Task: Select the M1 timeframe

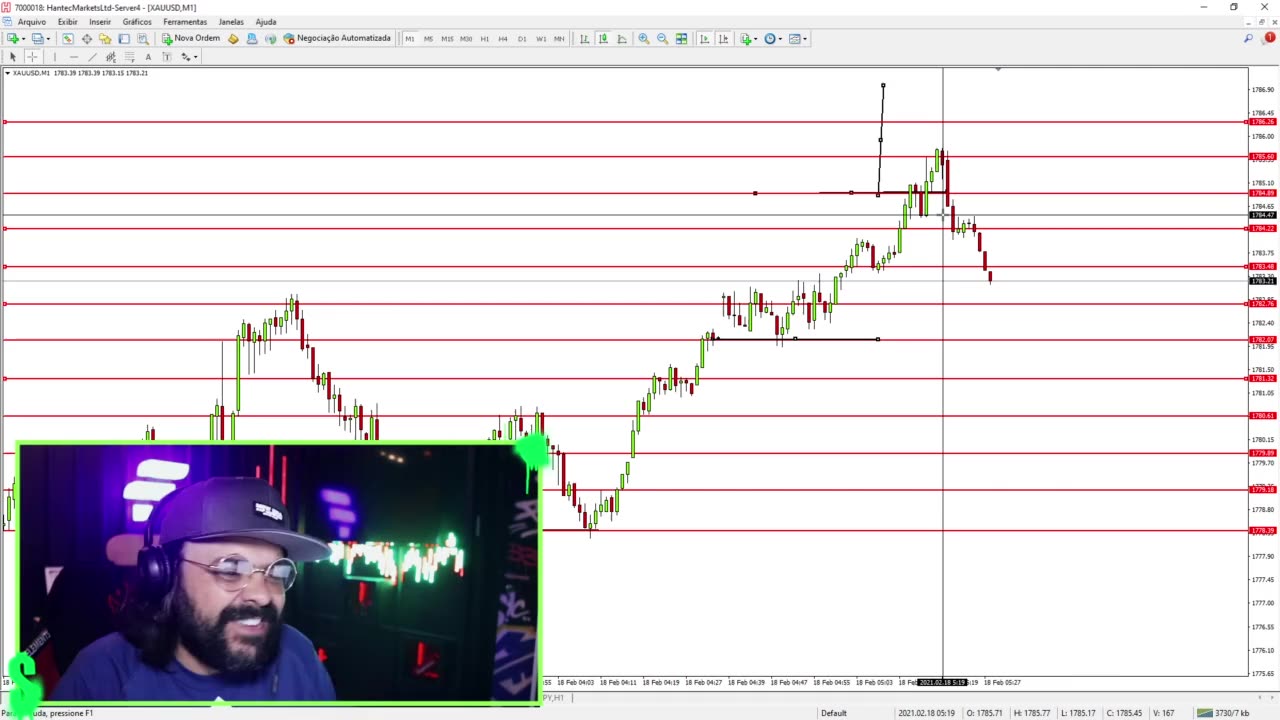Action: tap(410, 39)
